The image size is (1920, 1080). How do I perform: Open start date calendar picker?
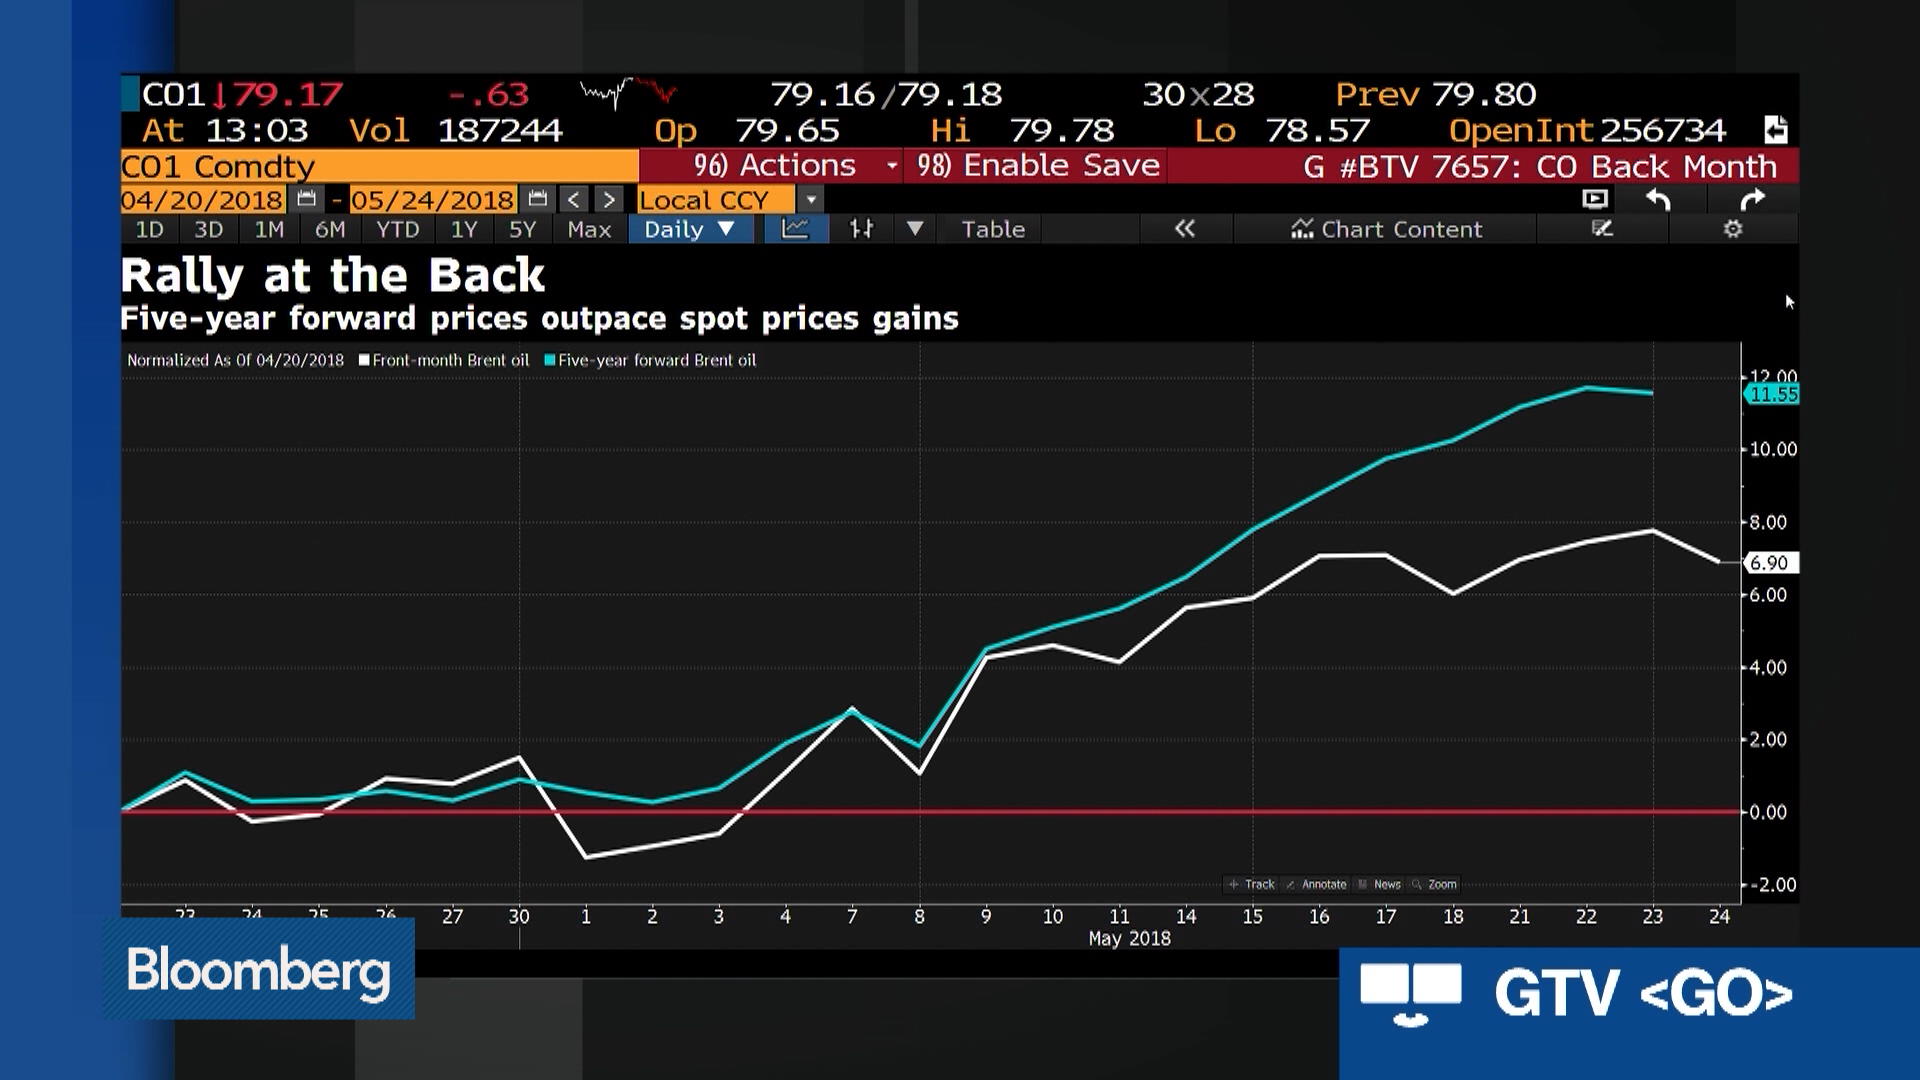pos(306,199)
